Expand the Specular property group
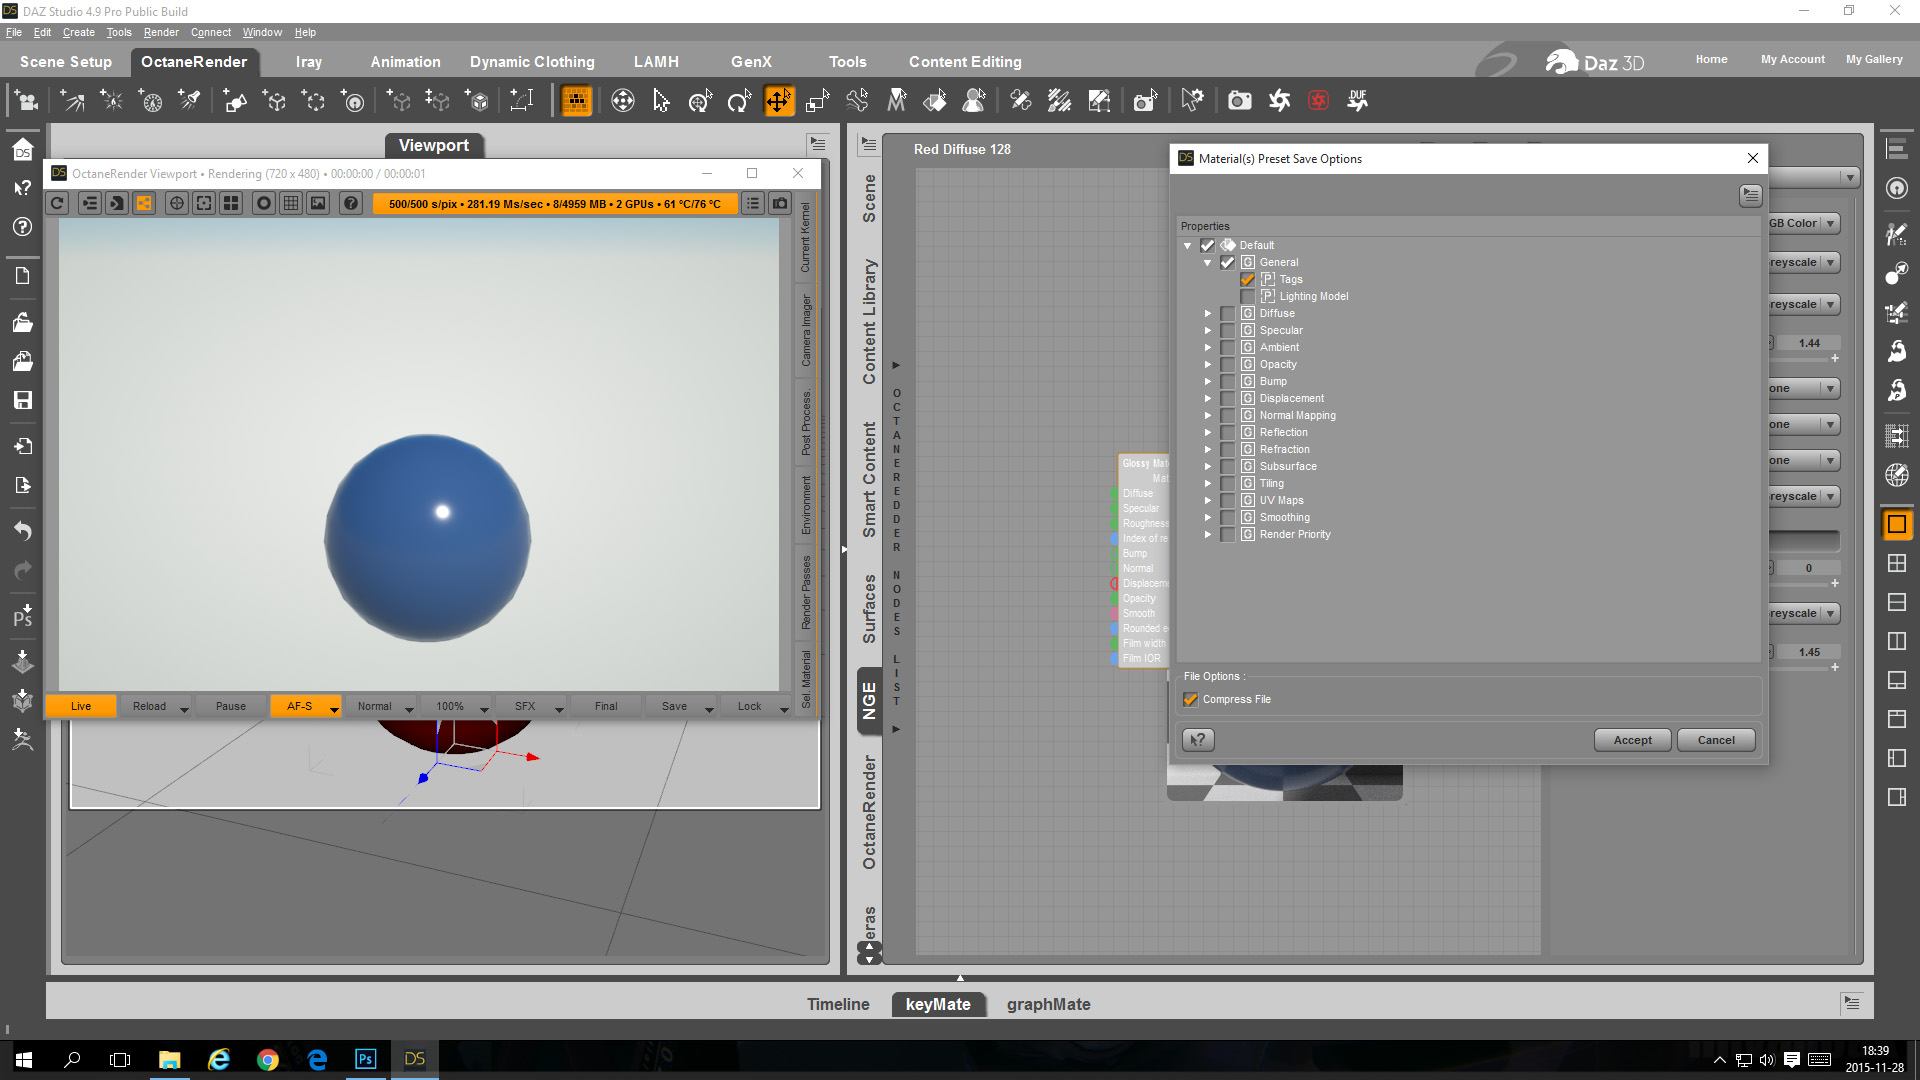 click(x=1207, y=331)
